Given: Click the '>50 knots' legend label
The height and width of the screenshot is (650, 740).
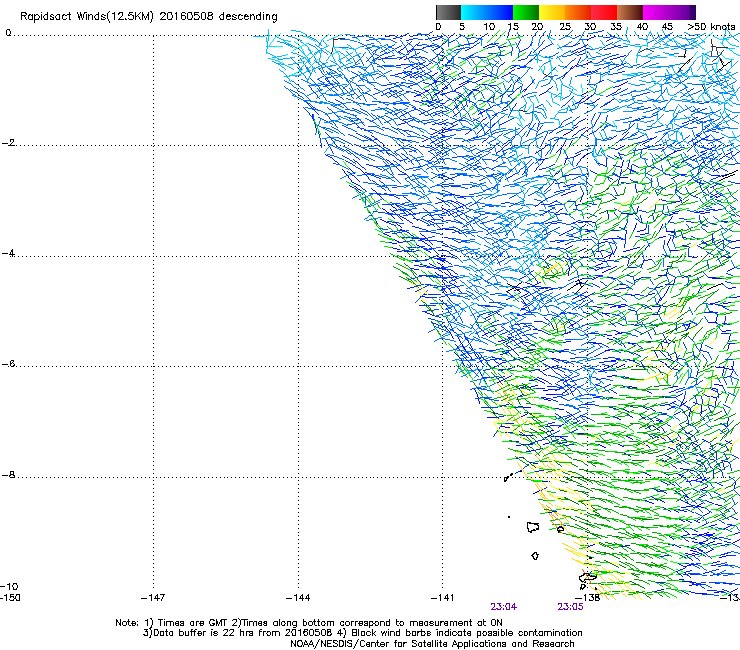Looking at the screenshot, I should point(711,27).
